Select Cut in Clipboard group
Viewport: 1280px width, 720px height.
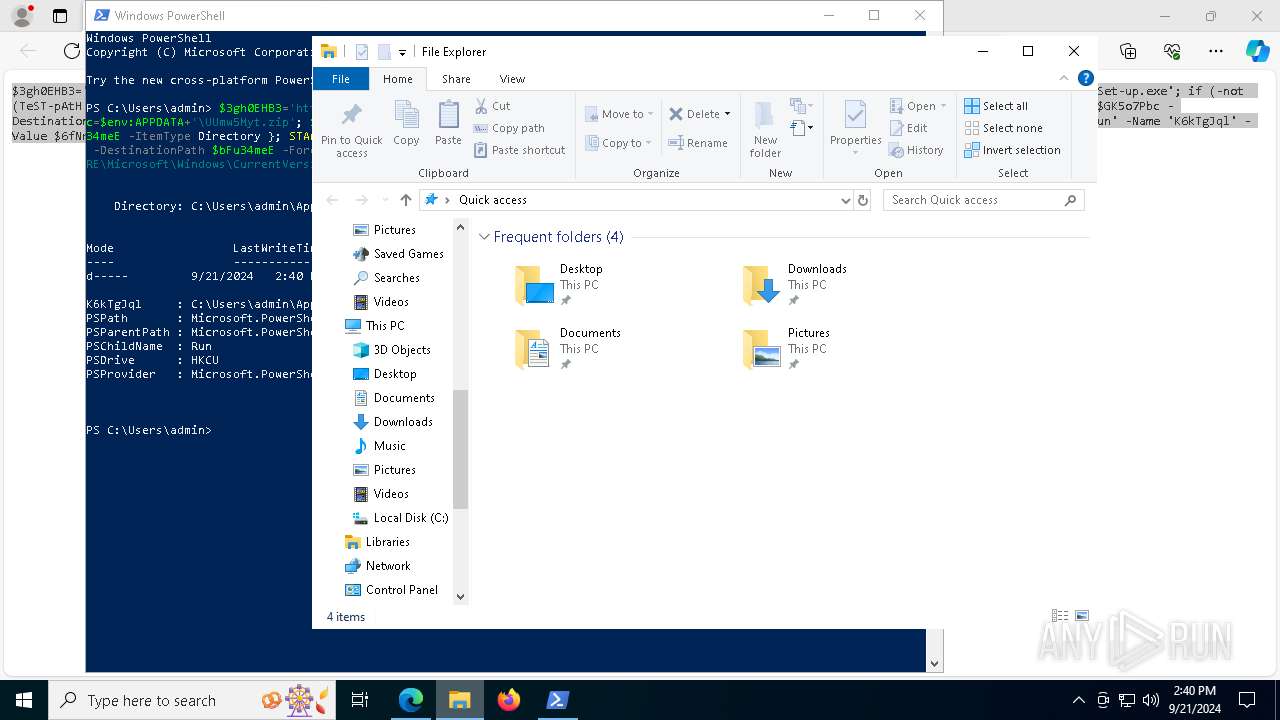click(492, 106)
